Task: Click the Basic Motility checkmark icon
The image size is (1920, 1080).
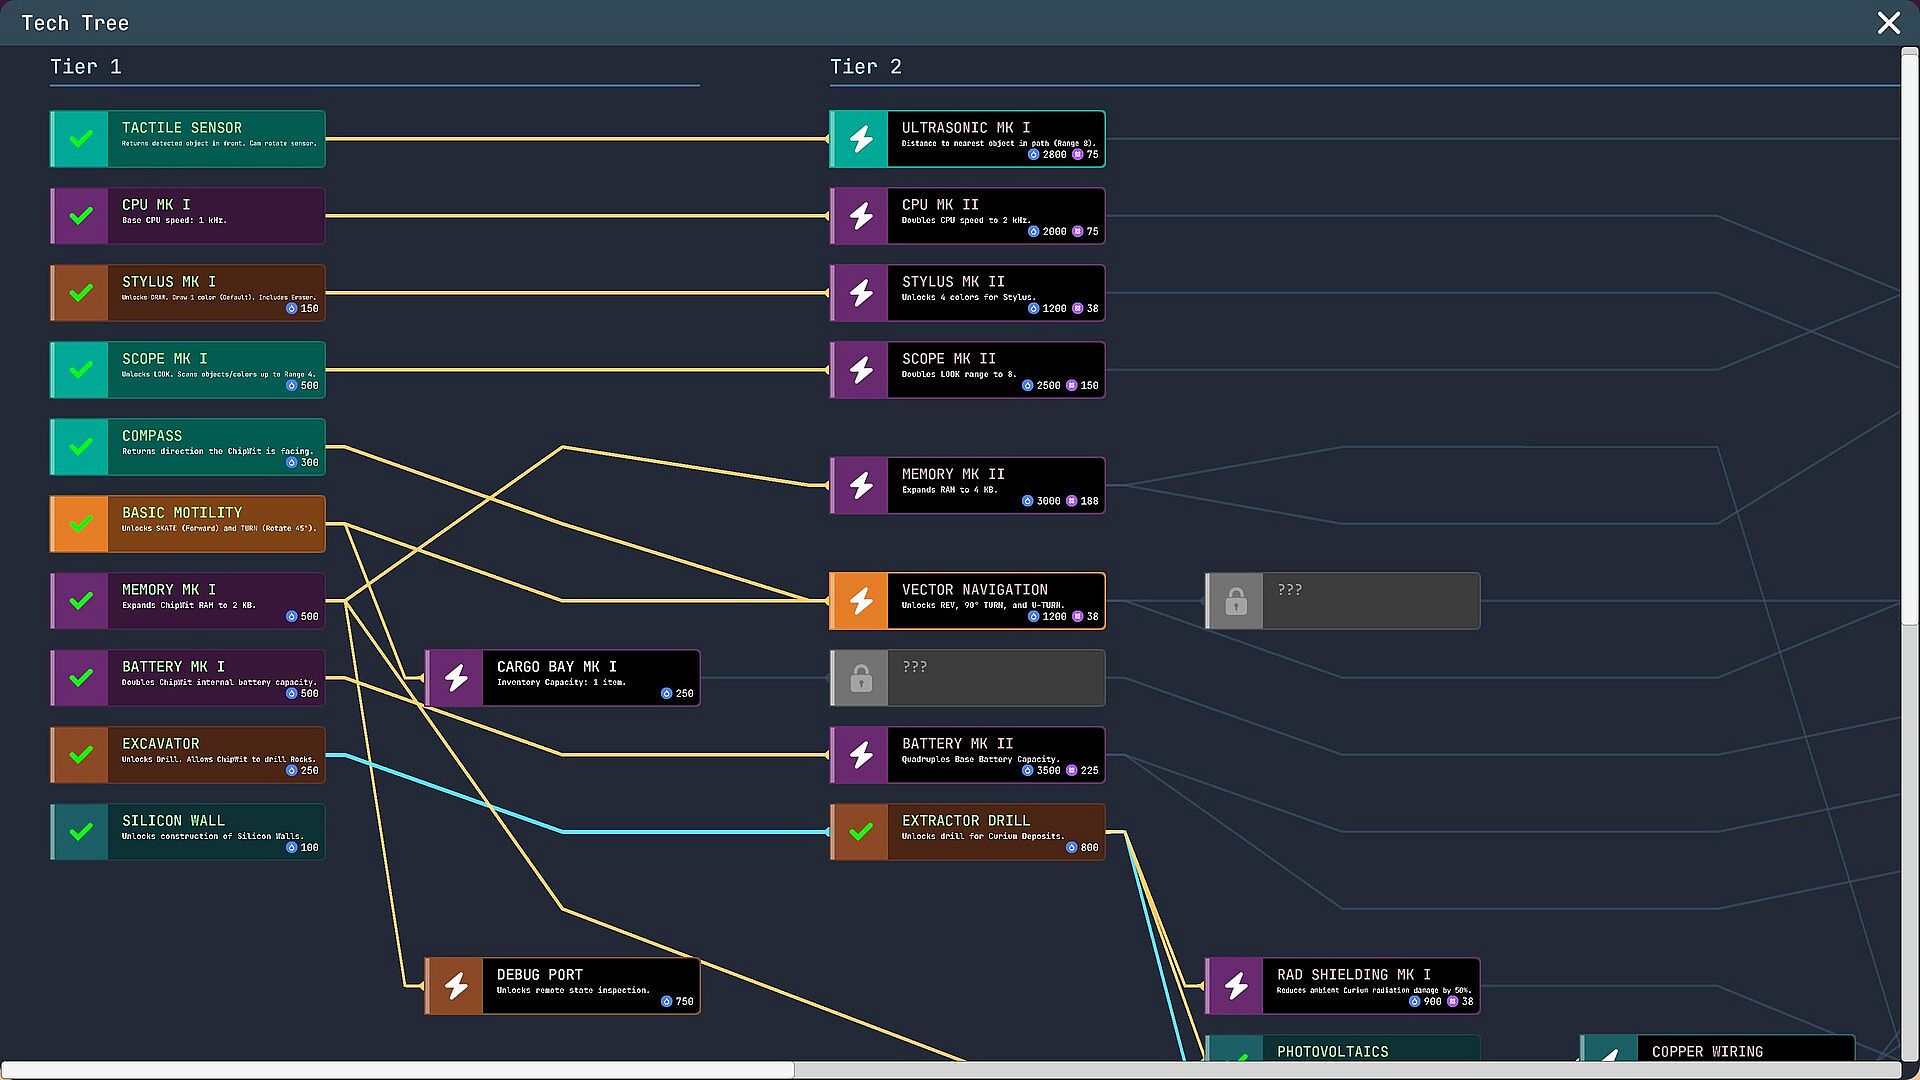Action: coord(81,524)
